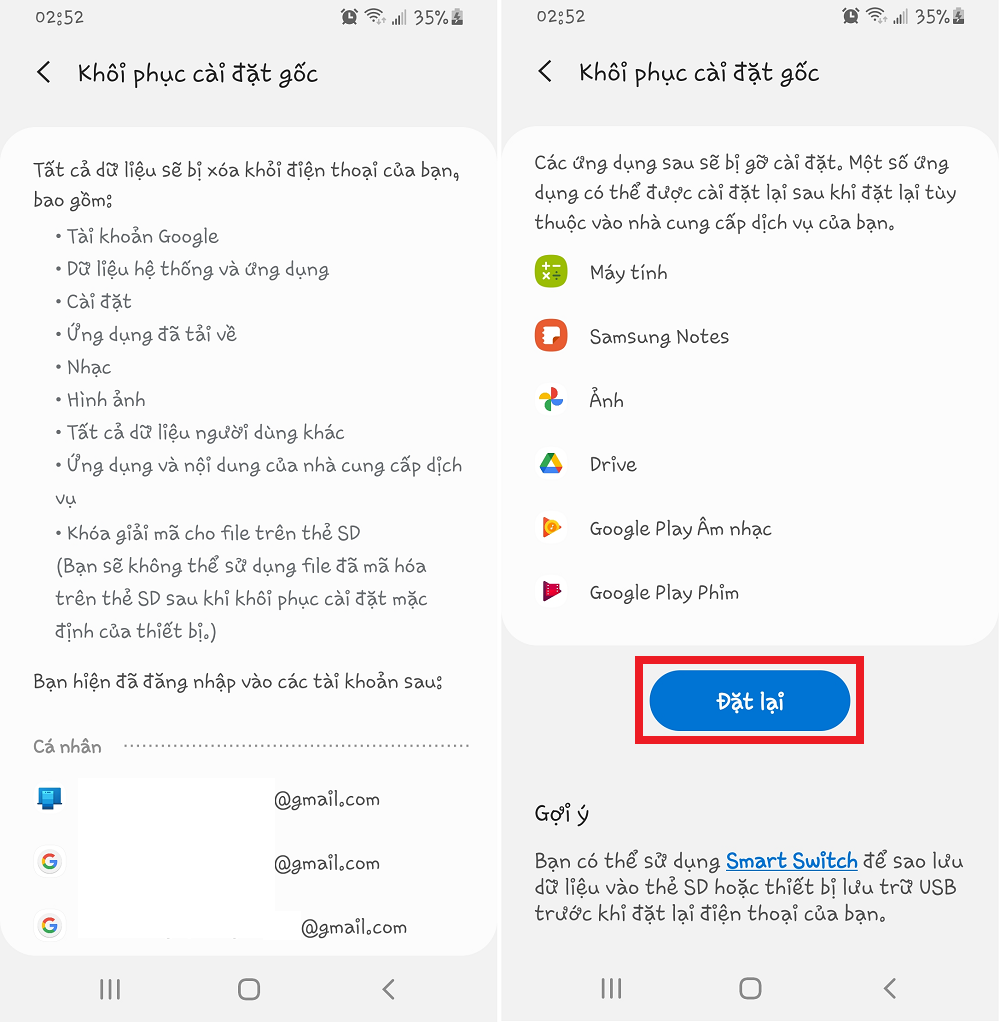Tap the Google Play Âm nhạc icon
Image resolution: width=1000 pixels, height=1022 pixels.
pyautogui.click(x=551, y=527)
